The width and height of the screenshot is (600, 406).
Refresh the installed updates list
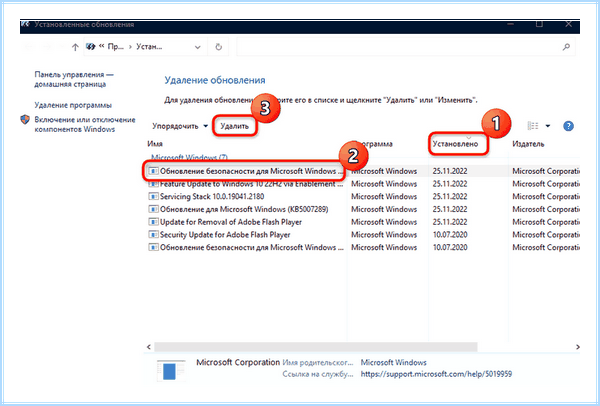(218, 47)
